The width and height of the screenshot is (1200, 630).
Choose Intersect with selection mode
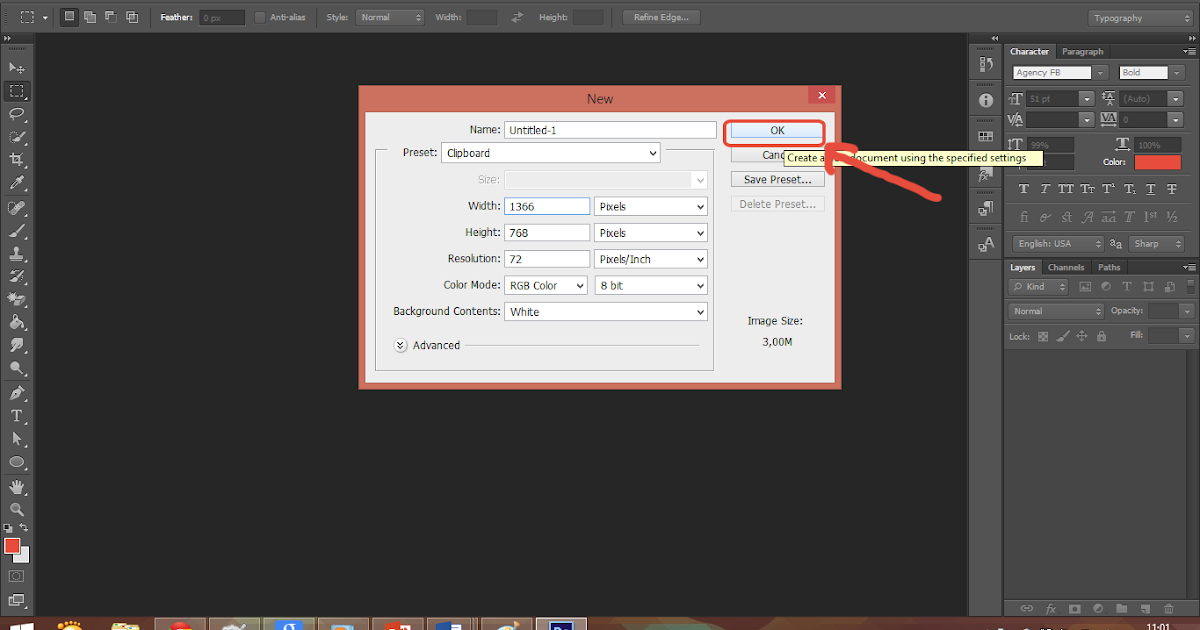click(131, 17)
